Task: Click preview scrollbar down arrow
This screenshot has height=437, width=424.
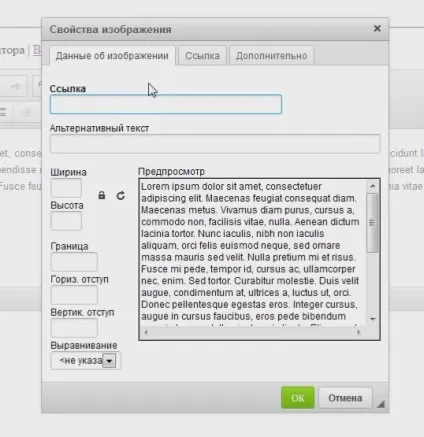Action: tap(373, 319)
